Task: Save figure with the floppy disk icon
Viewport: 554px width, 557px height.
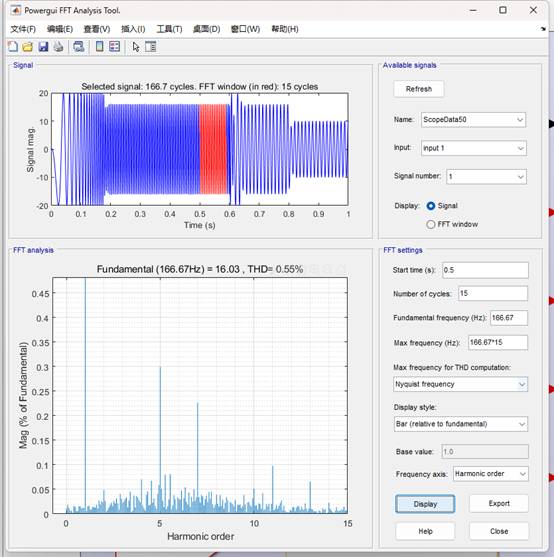Action: [x=43, y=47]
